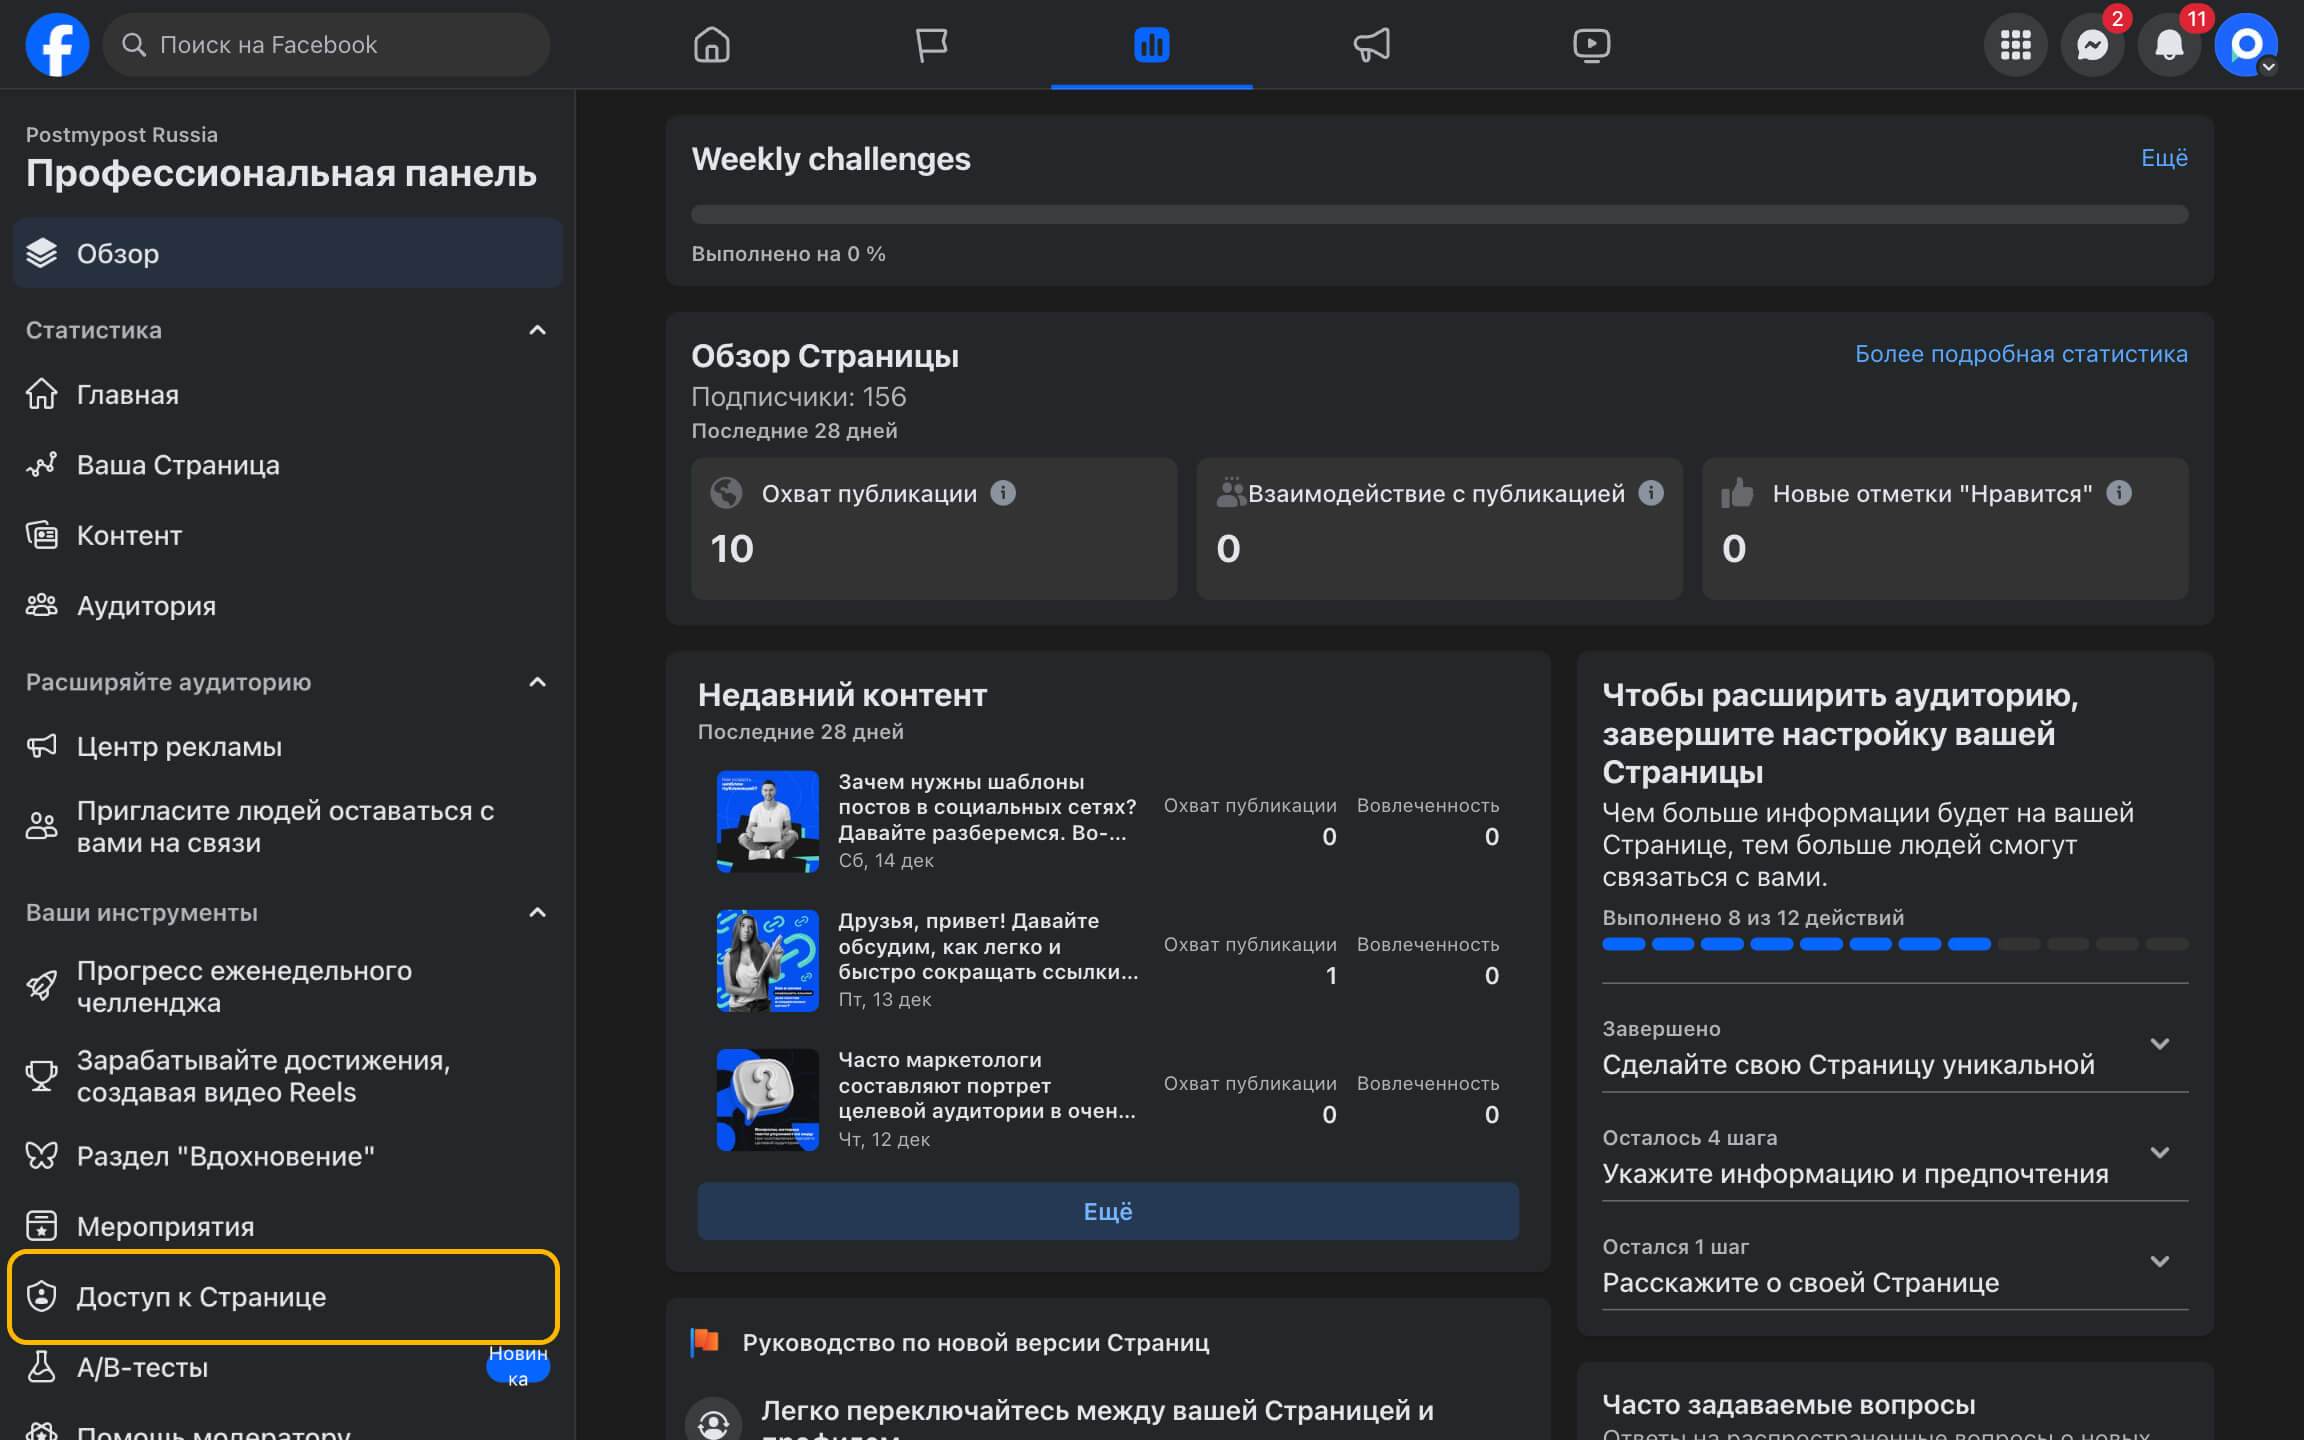This screenshot has height=1440, width=2304.
Task: Open Более подробная статистика link
Action: (x=2020, y=354)
